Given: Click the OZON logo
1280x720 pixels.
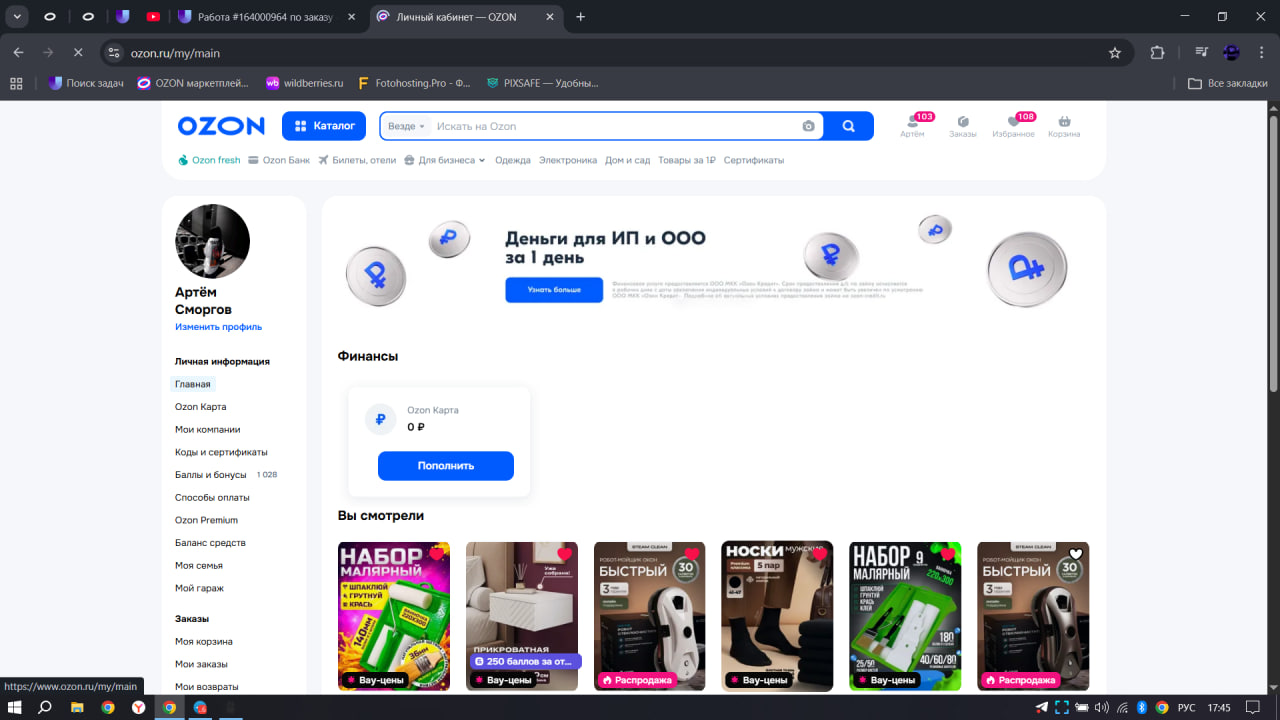Looking at the screenshot, I should click(221, 126).
